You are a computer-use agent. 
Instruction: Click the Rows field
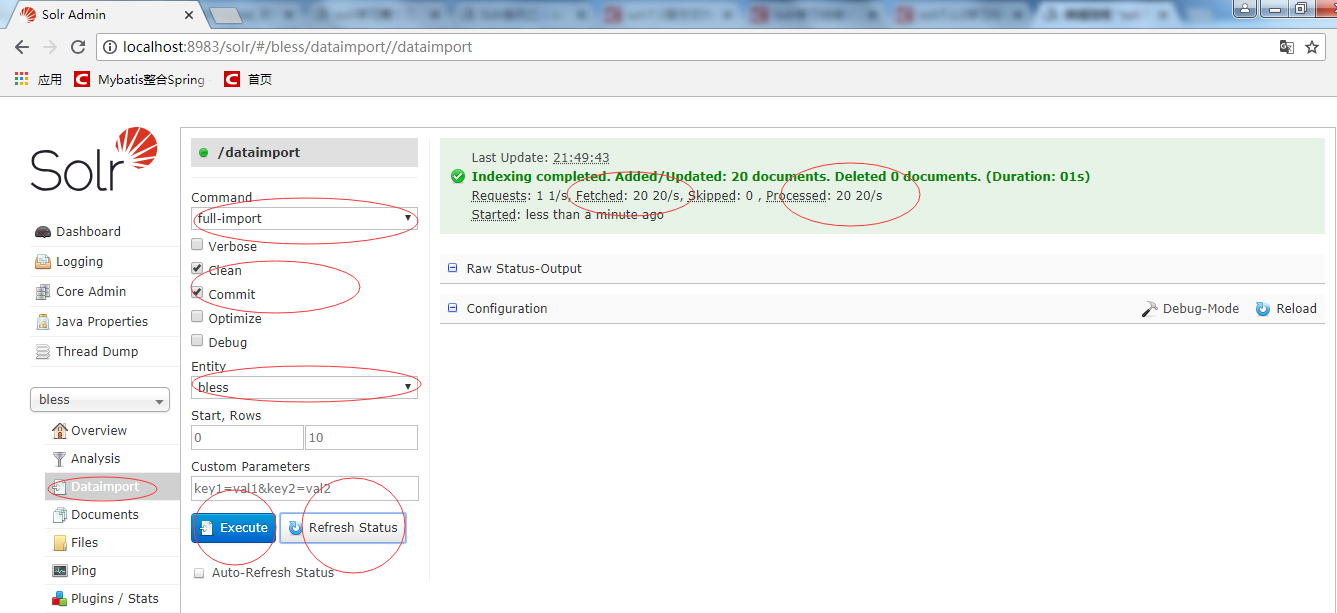point(361,438)
